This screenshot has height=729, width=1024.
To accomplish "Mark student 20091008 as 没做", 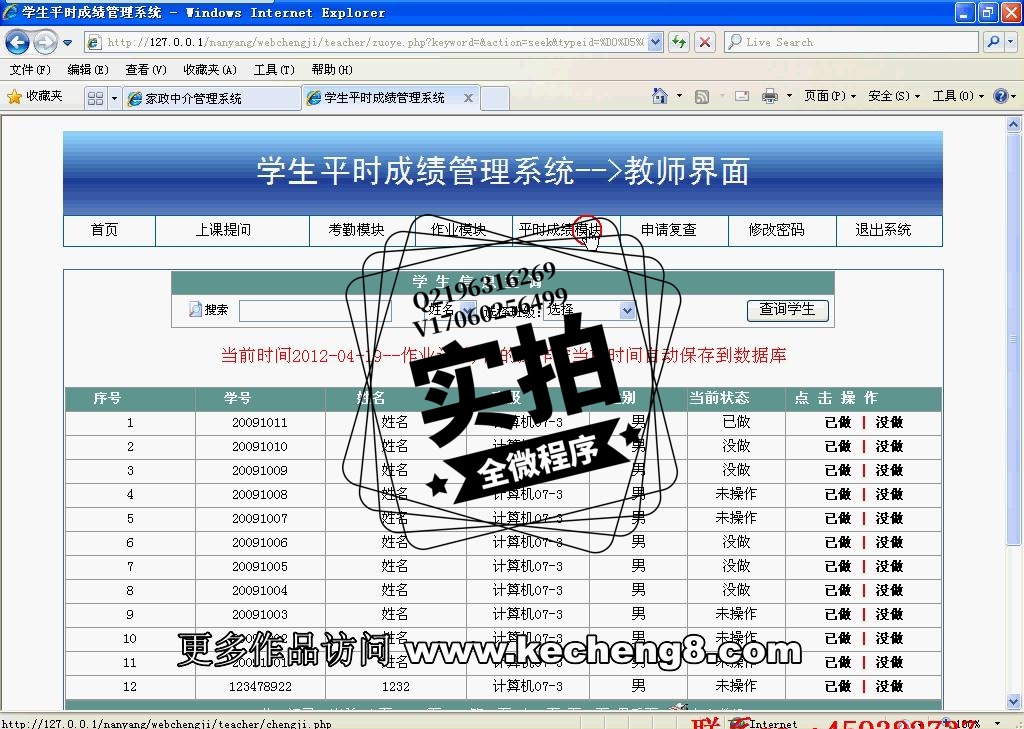I will coord(889,494).
